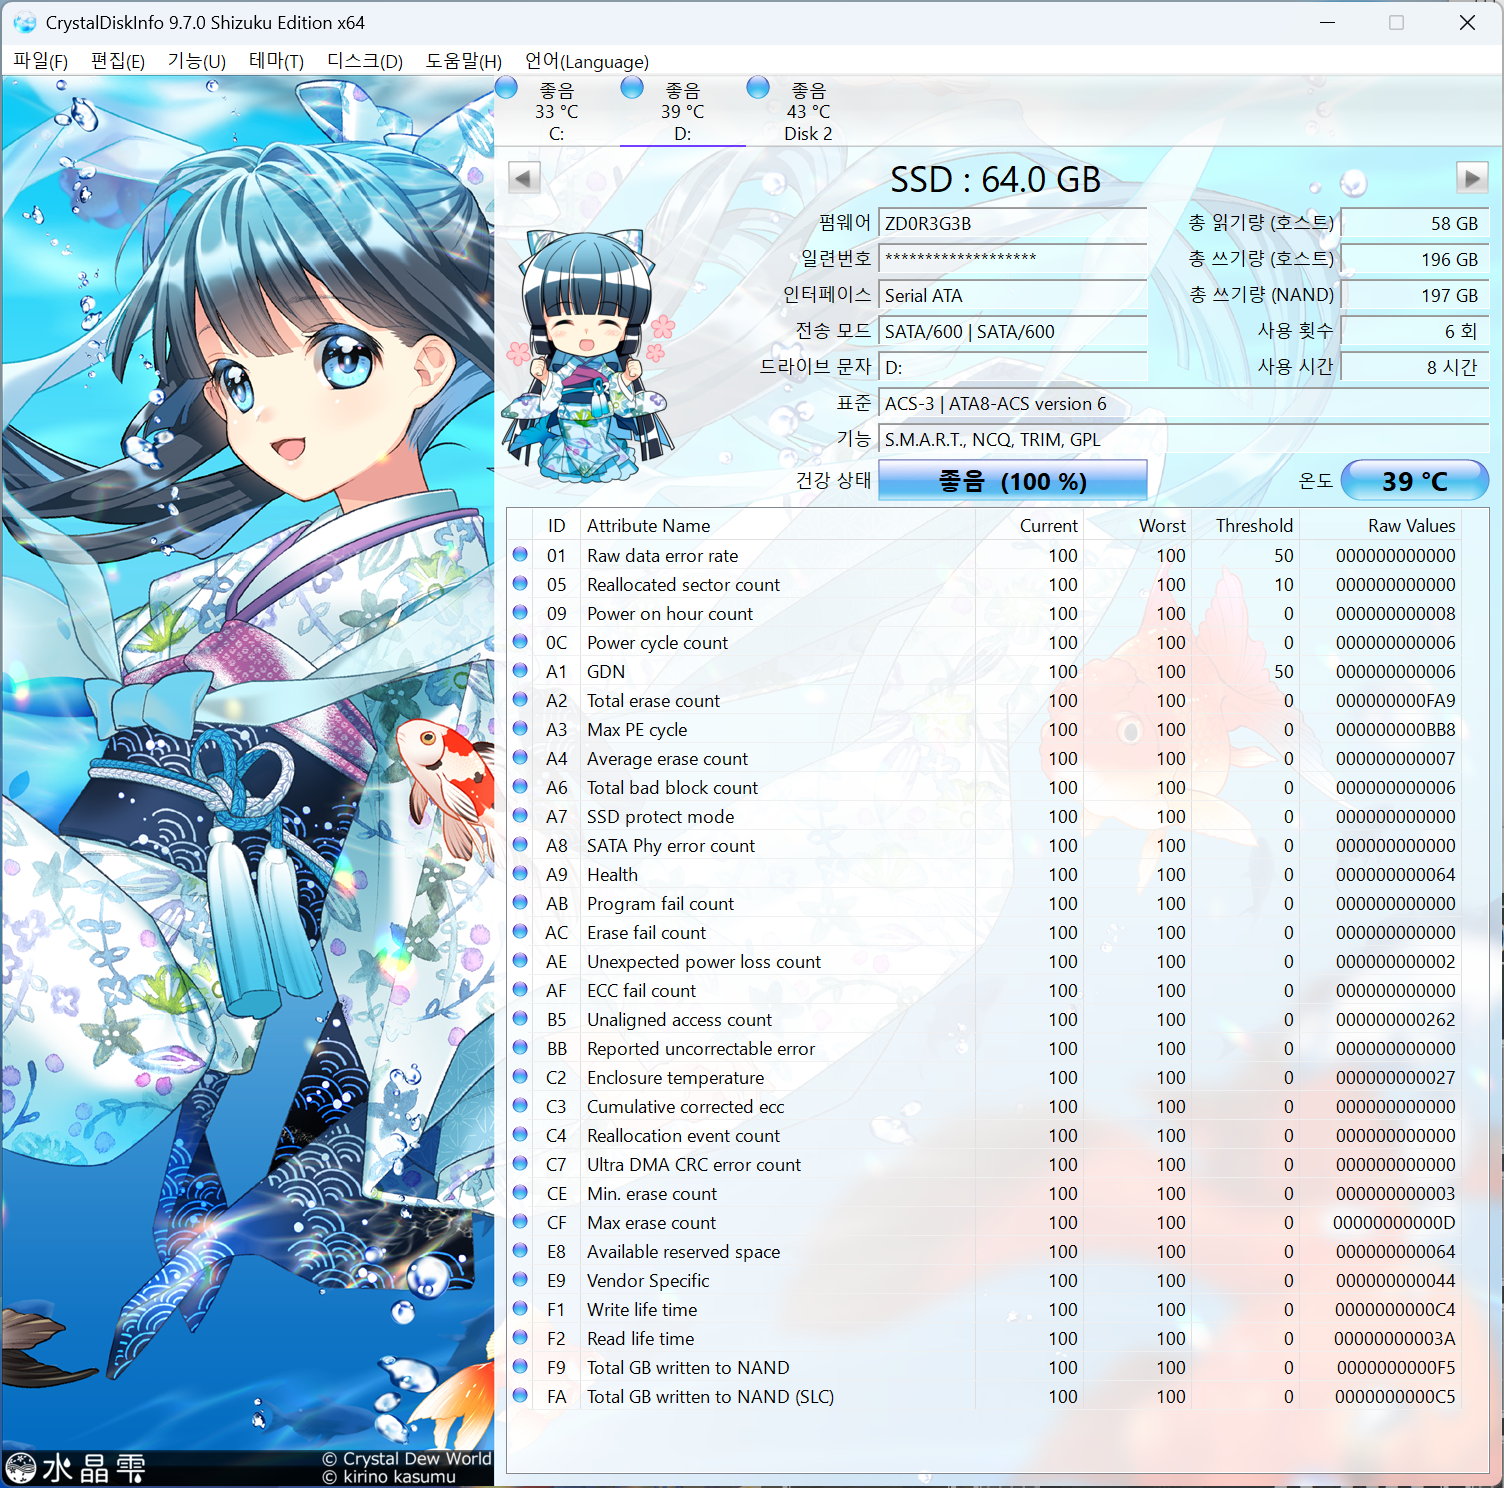
Task: Go to previous disk with left arrow
Action: (x=524, y=178)
